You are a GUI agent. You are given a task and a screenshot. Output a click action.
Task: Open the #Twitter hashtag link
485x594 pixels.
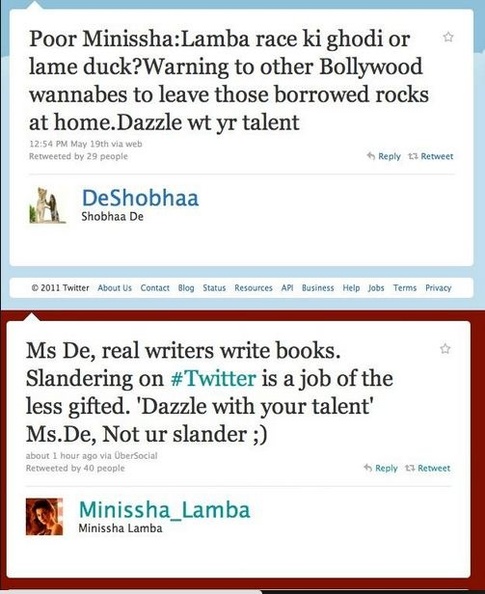coord(213,378)
